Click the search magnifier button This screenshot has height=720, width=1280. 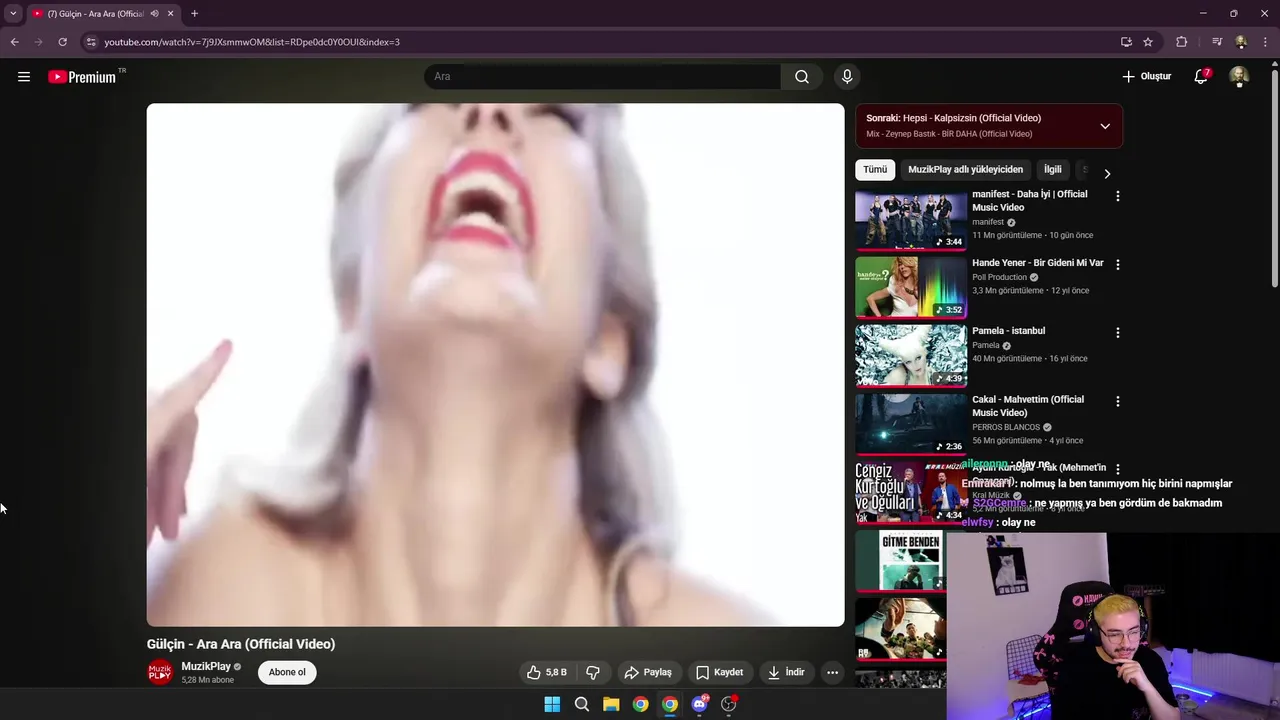[802, 76]
